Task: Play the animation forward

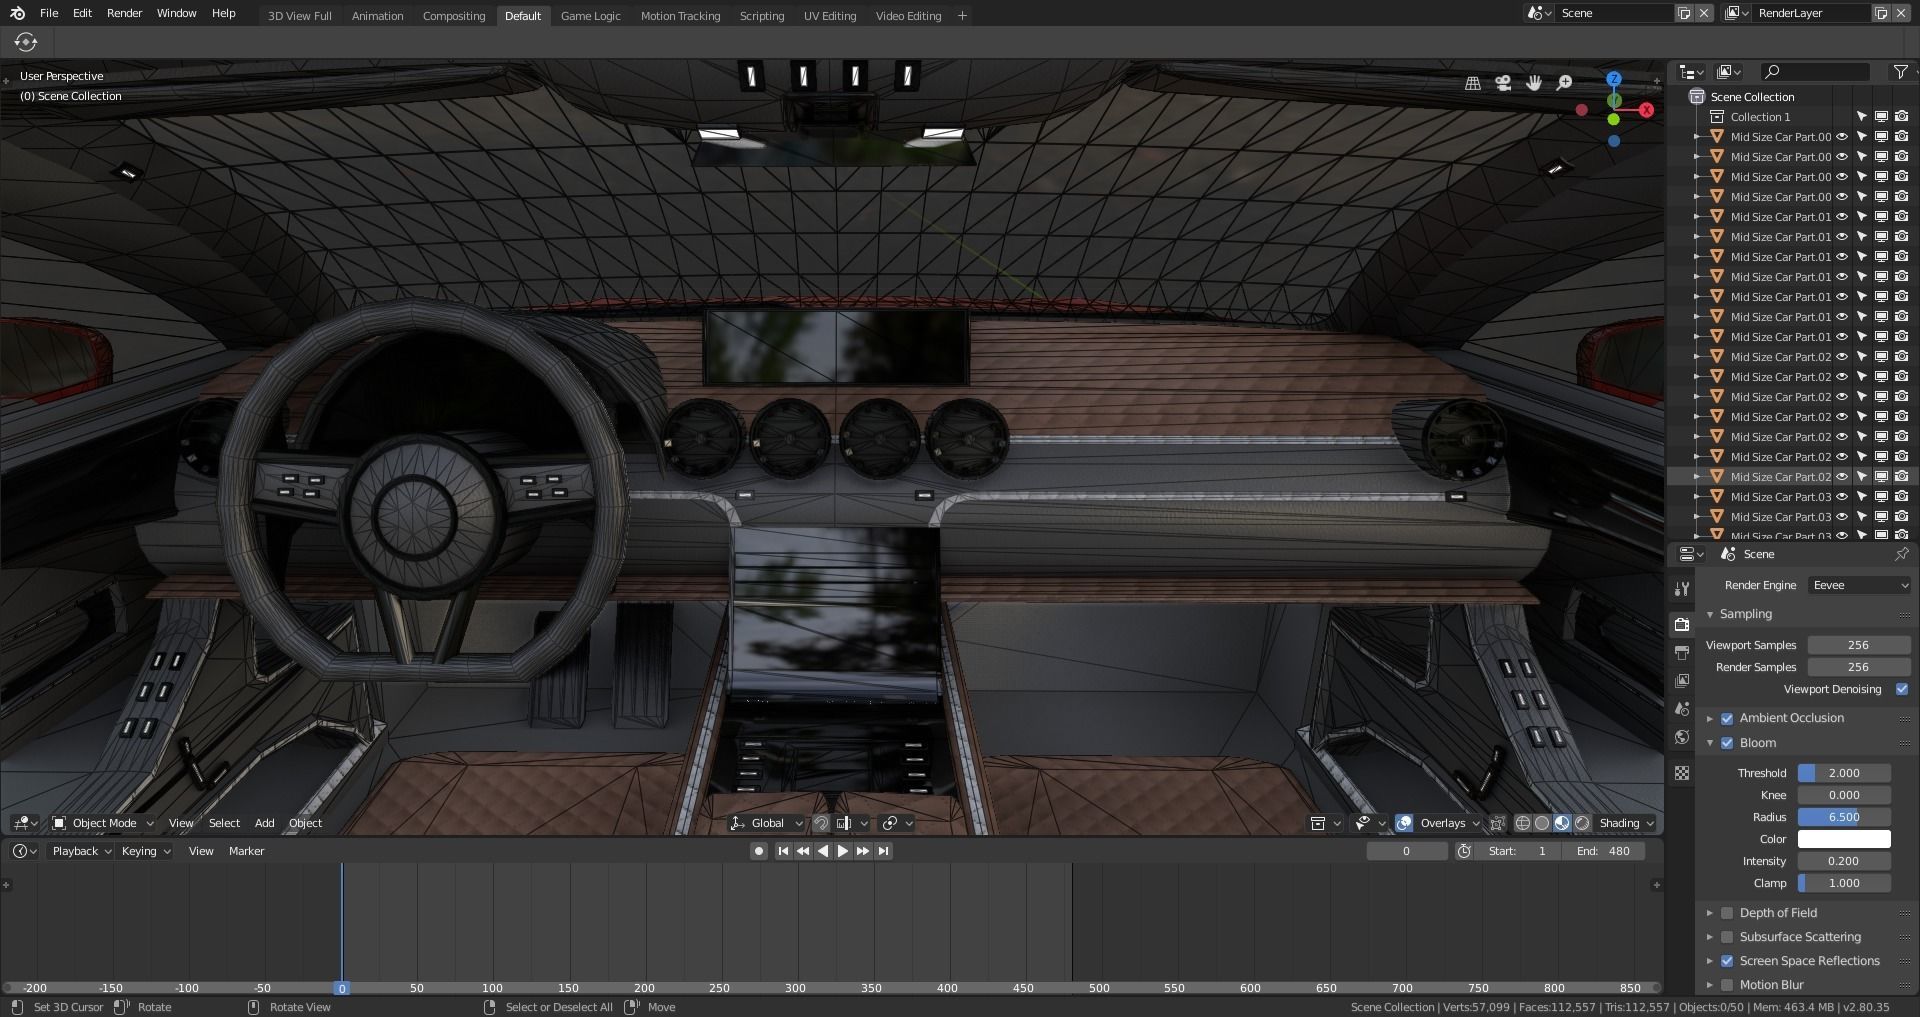Action: click(843, 851)
